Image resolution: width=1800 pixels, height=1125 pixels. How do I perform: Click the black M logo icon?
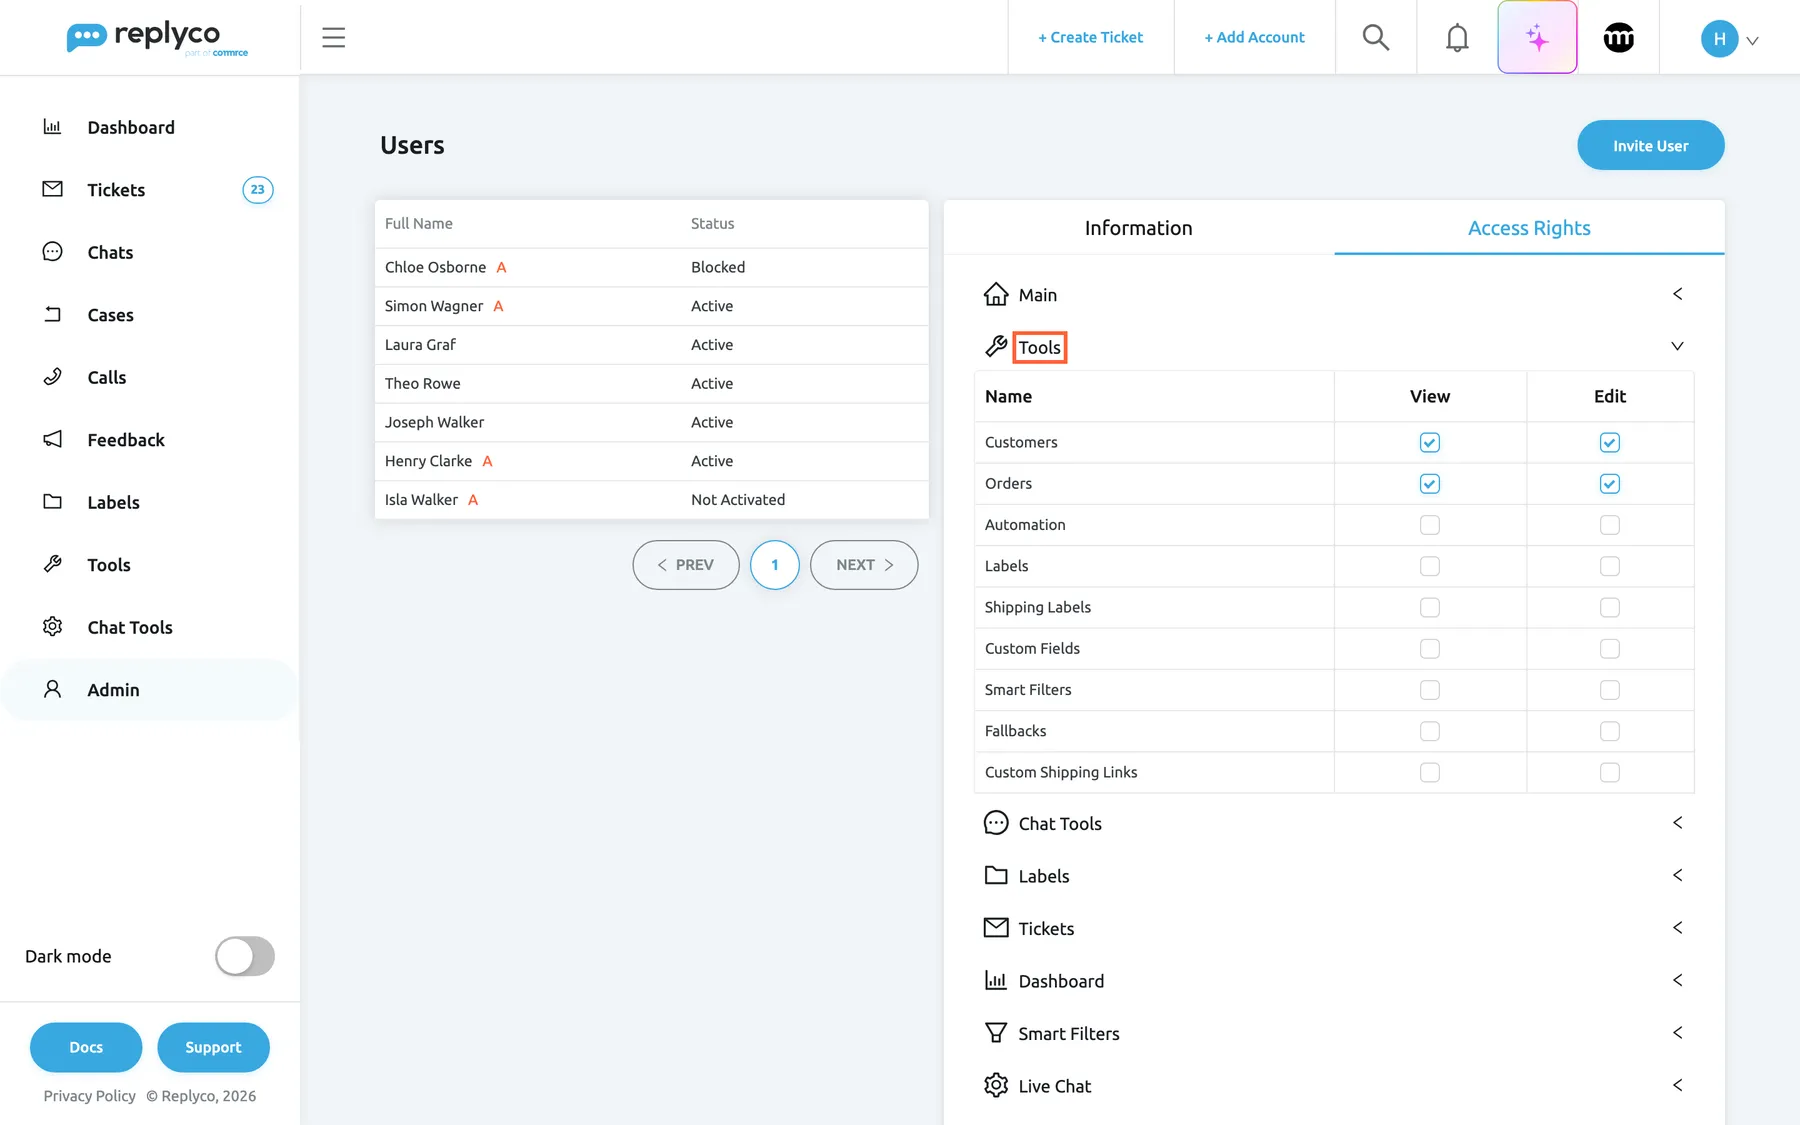point(1618,37)
